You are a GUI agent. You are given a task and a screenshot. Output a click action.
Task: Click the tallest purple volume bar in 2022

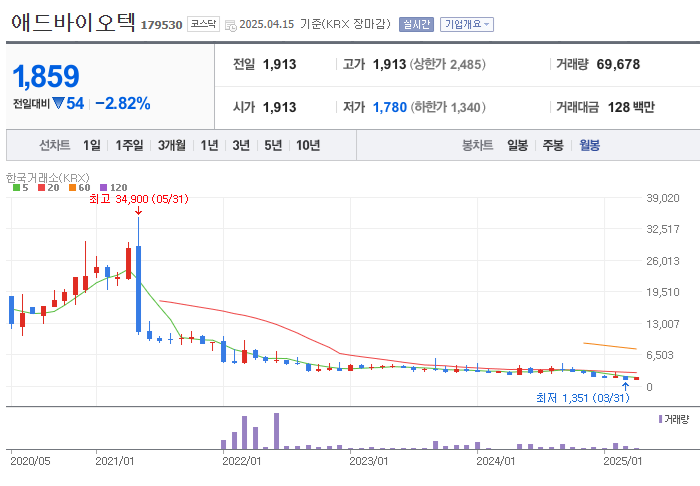(276, 431)
